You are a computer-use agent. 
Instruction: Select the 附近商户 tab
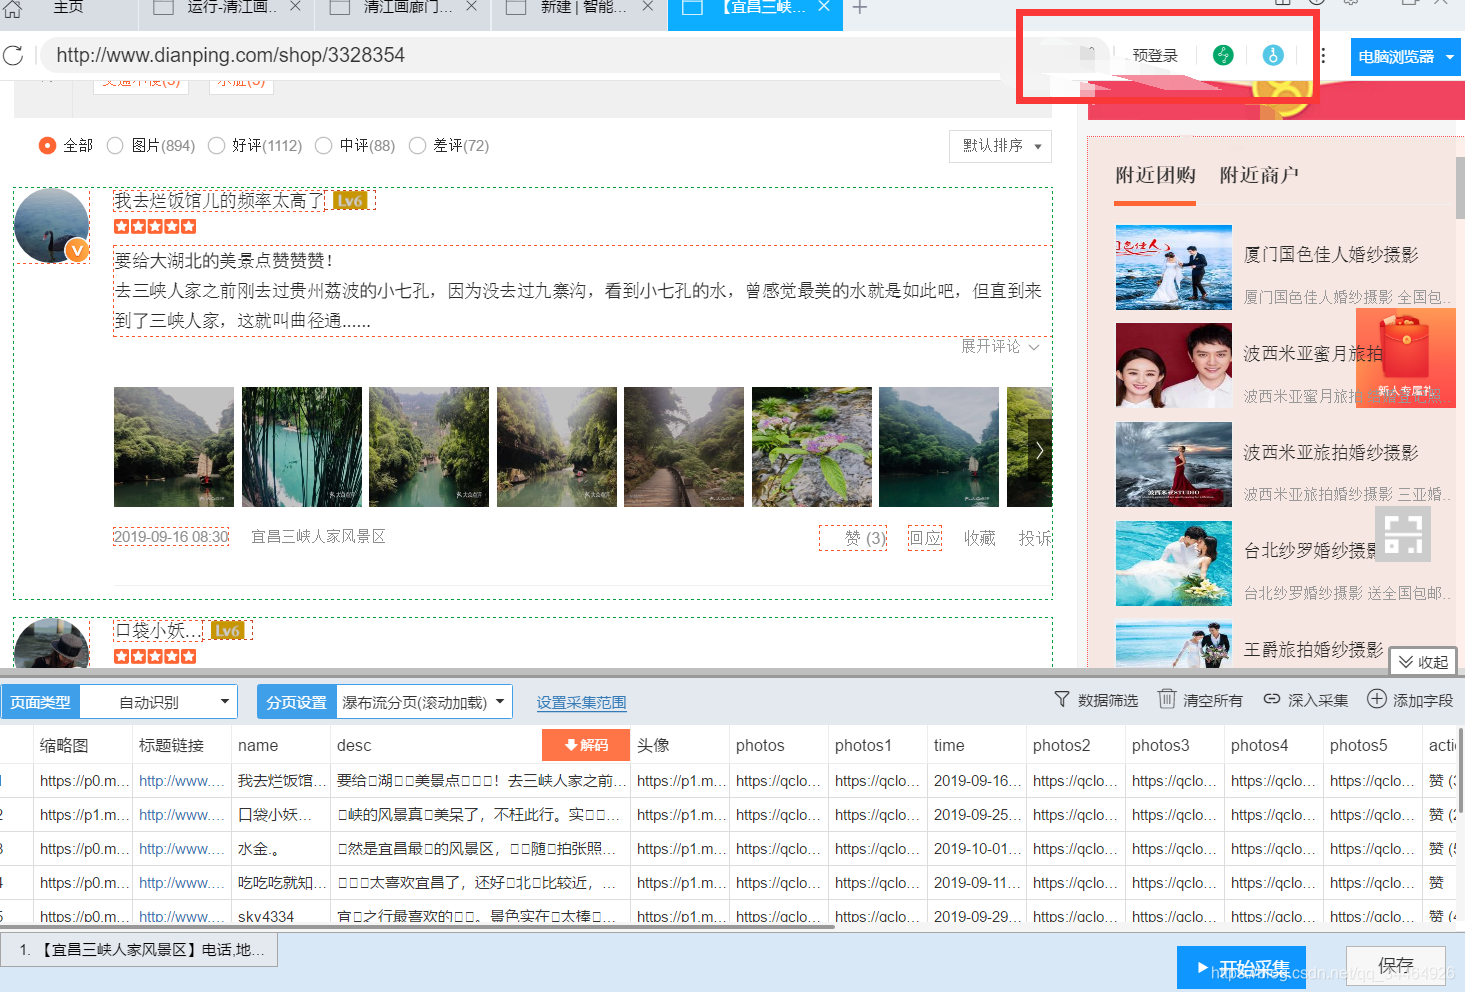(1259, 175)
